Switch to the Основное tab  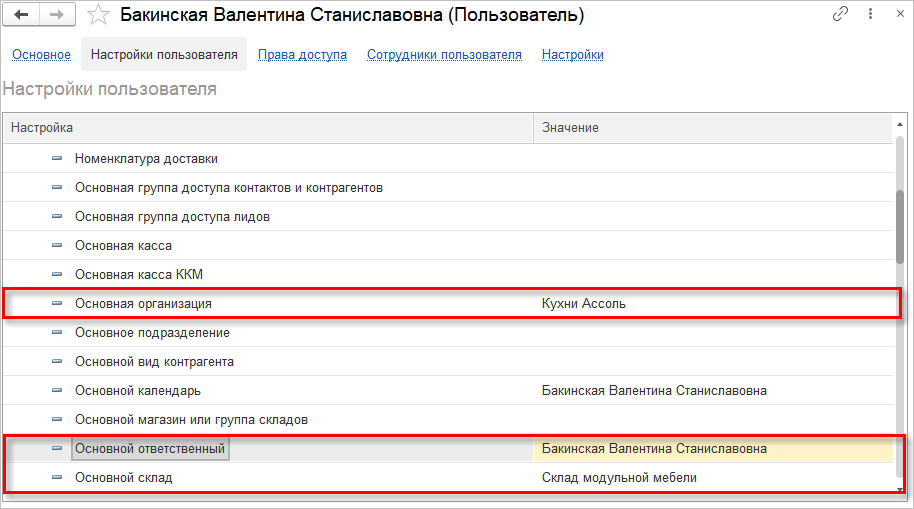pos(41,55)
